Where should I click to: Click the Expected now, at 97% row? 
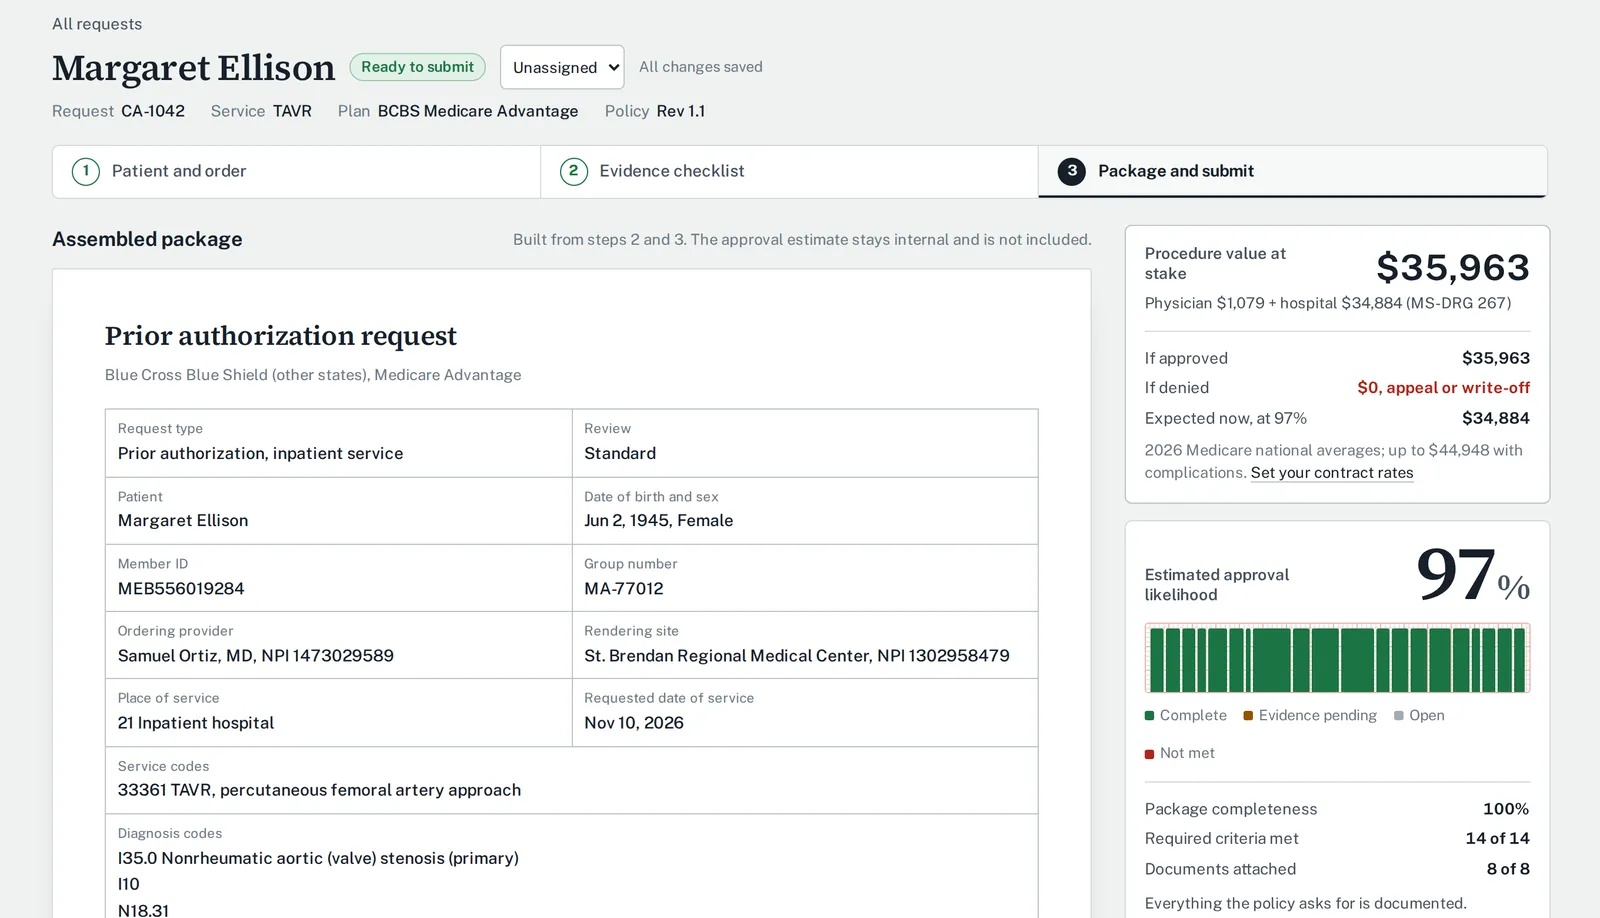(x=1337, y=418)
